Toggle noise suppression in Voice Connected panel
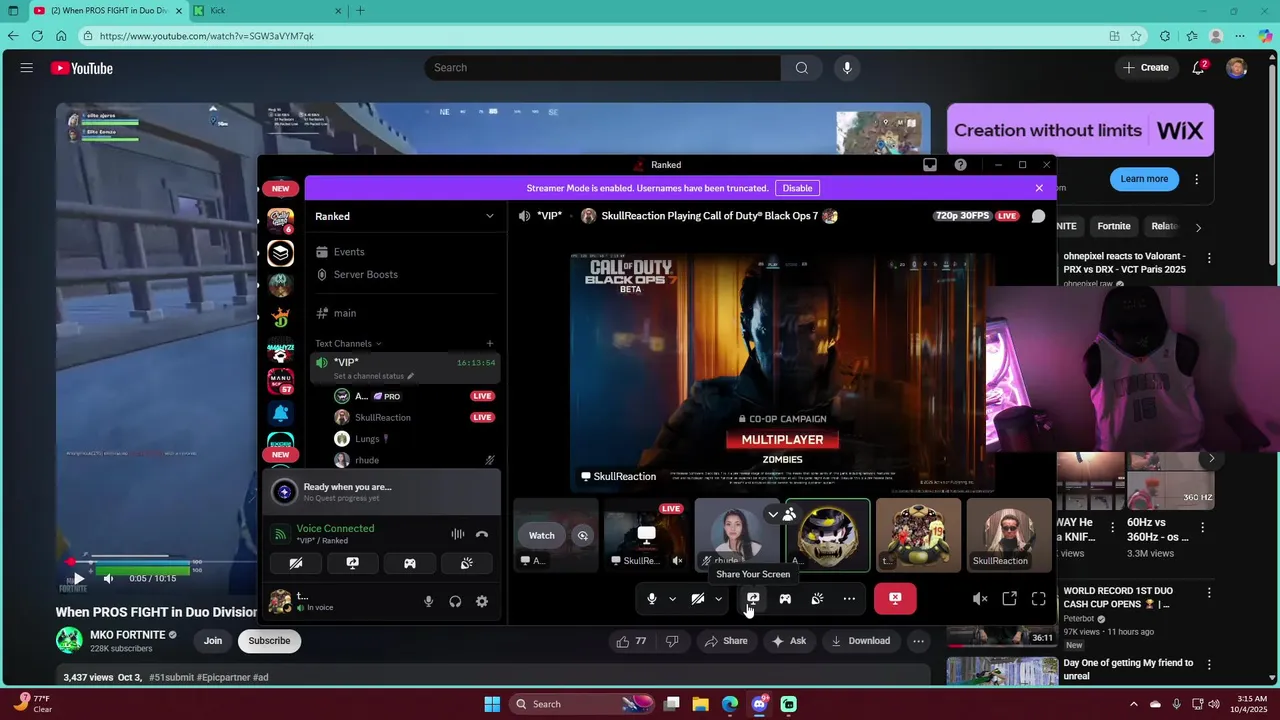The height and width of the screenshot is (720, 1280). point(458,534)
